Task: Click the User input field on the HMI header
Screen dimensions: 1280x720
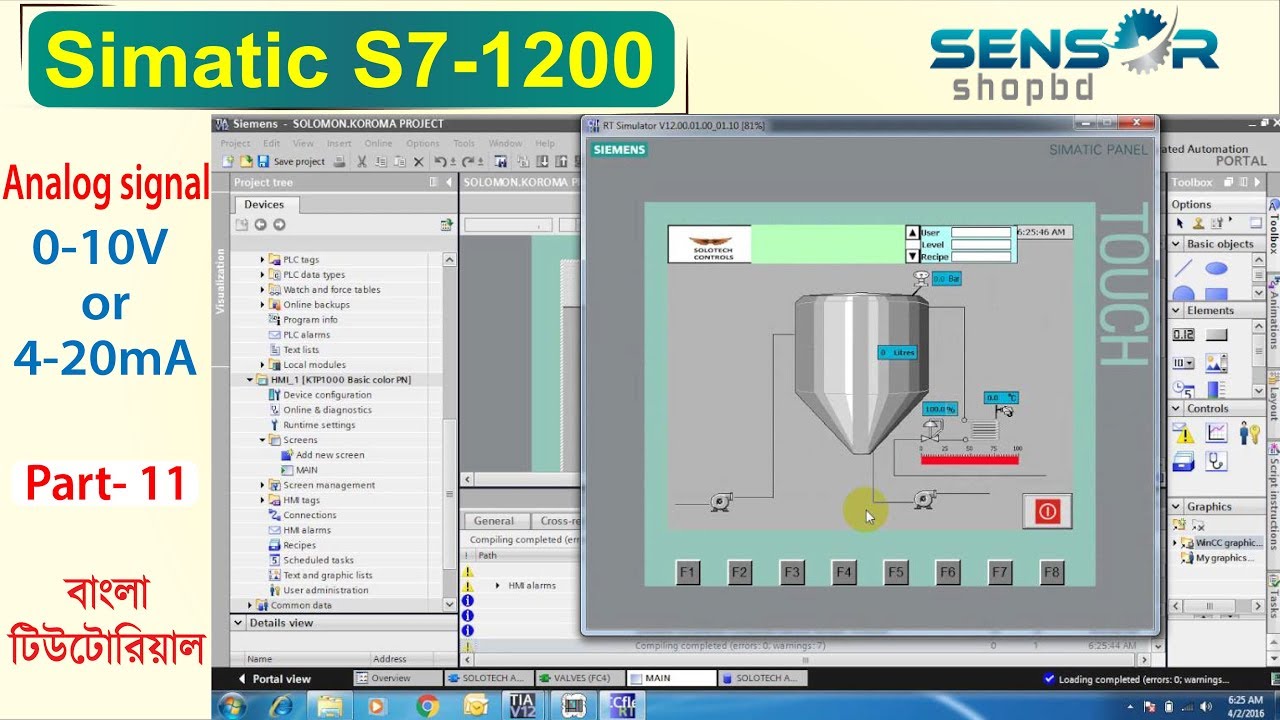Action: (x=980, y=232)
